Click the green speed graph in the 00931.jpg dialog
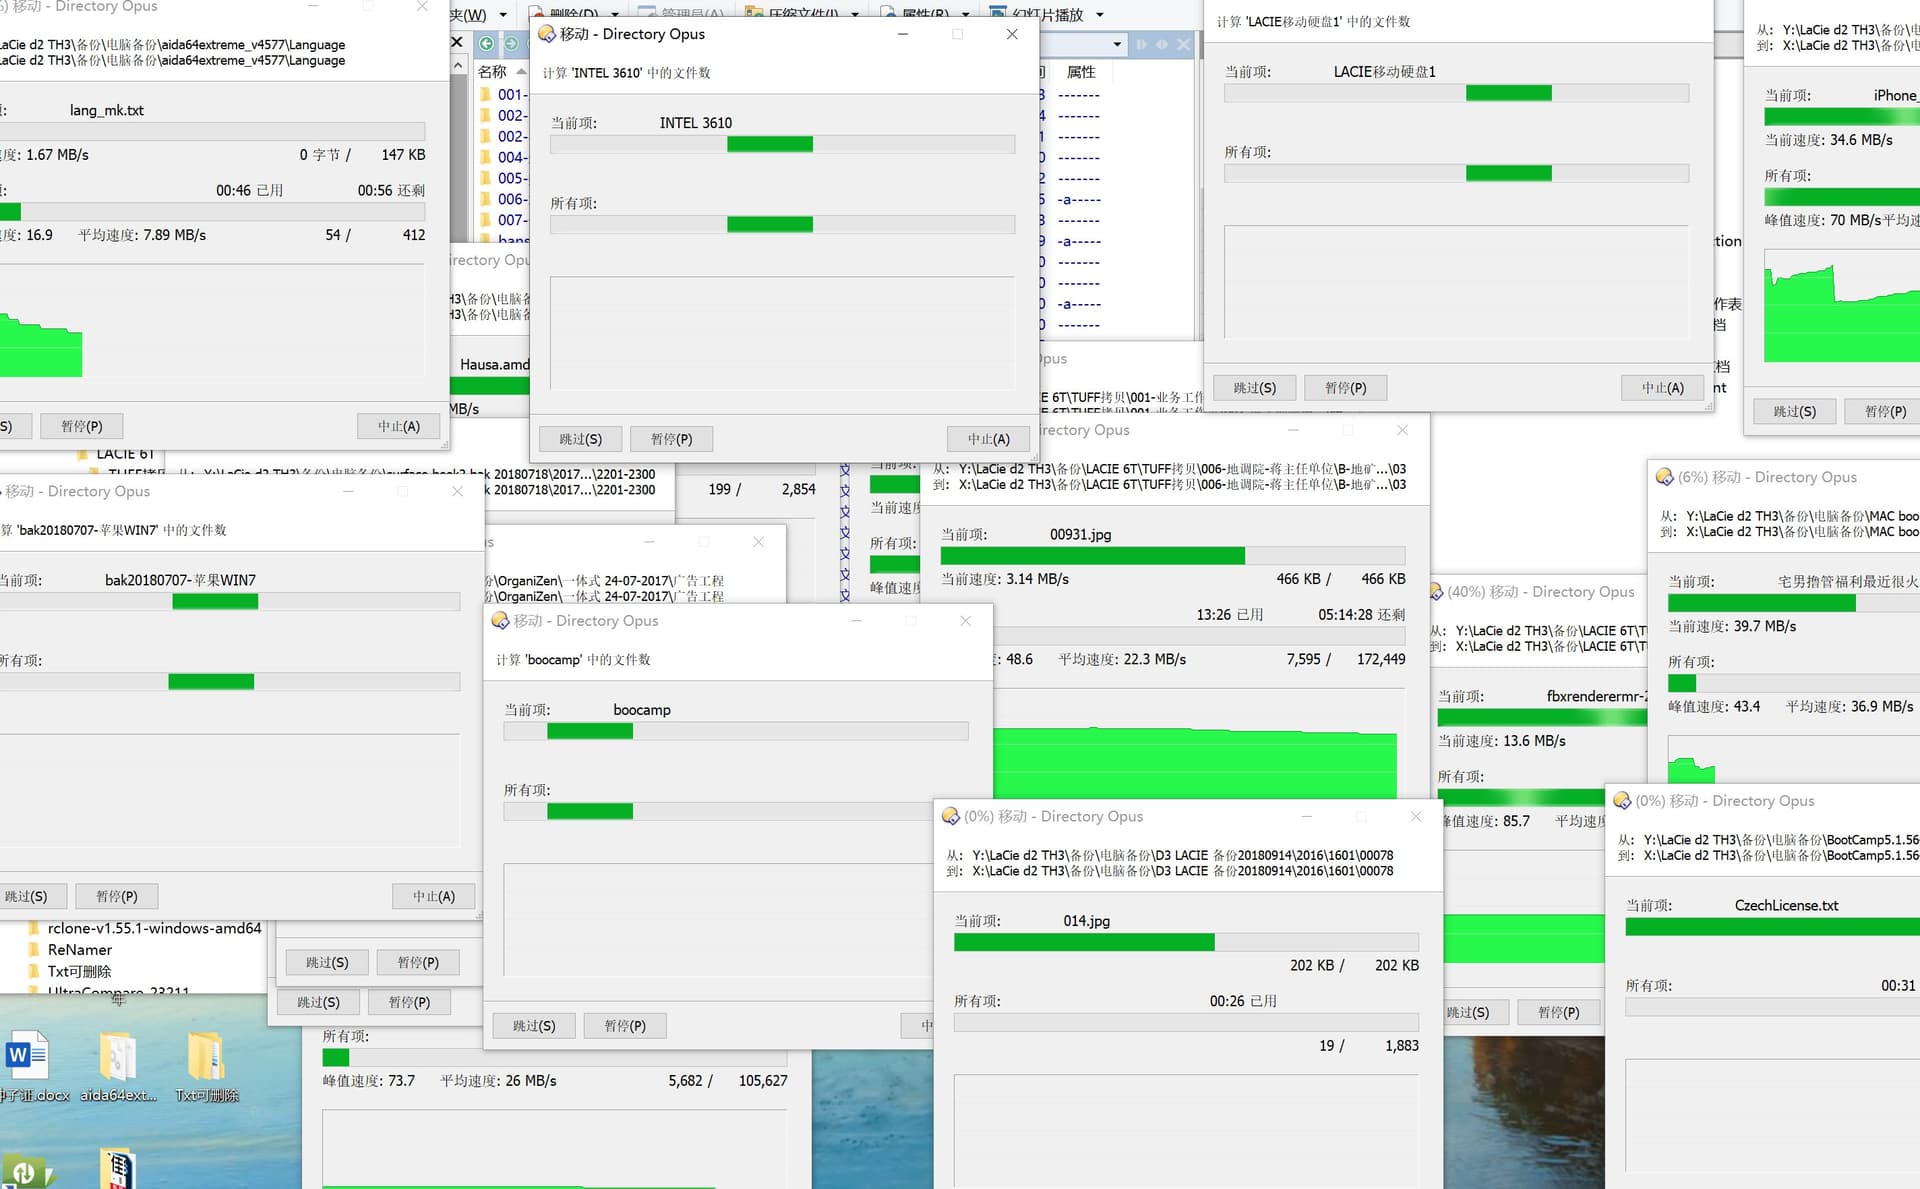This screenshot has height=1189, width=1920. coord(1195,762)
